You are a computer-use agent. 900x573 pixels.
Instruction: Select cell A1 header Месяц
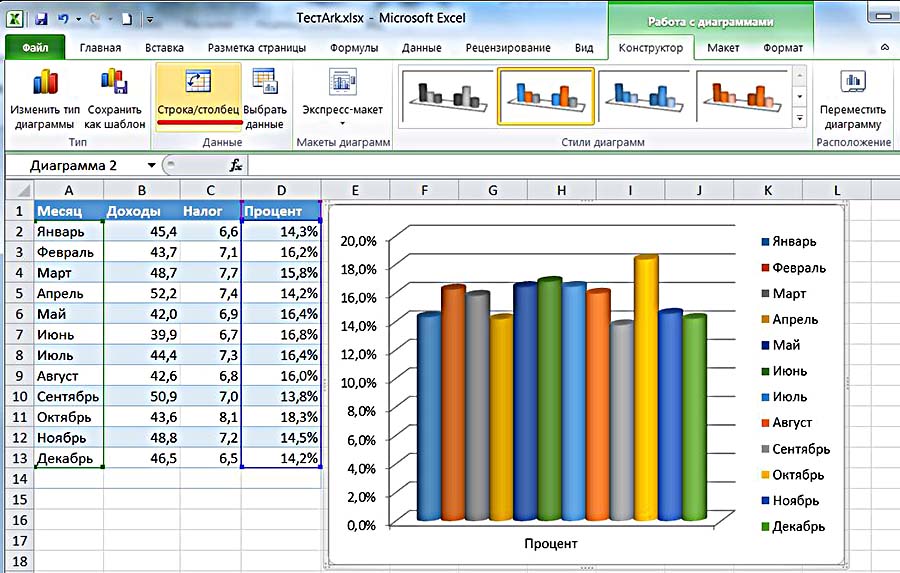(x=69, y=211)
